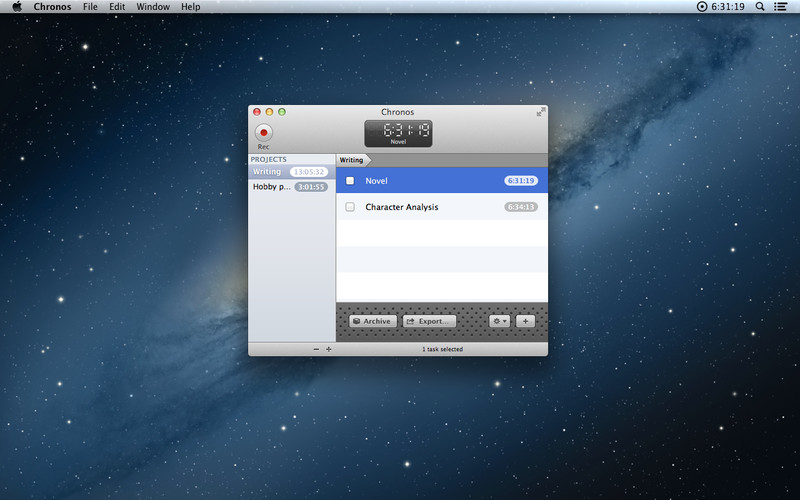Open Notification Center list icon

780,7
